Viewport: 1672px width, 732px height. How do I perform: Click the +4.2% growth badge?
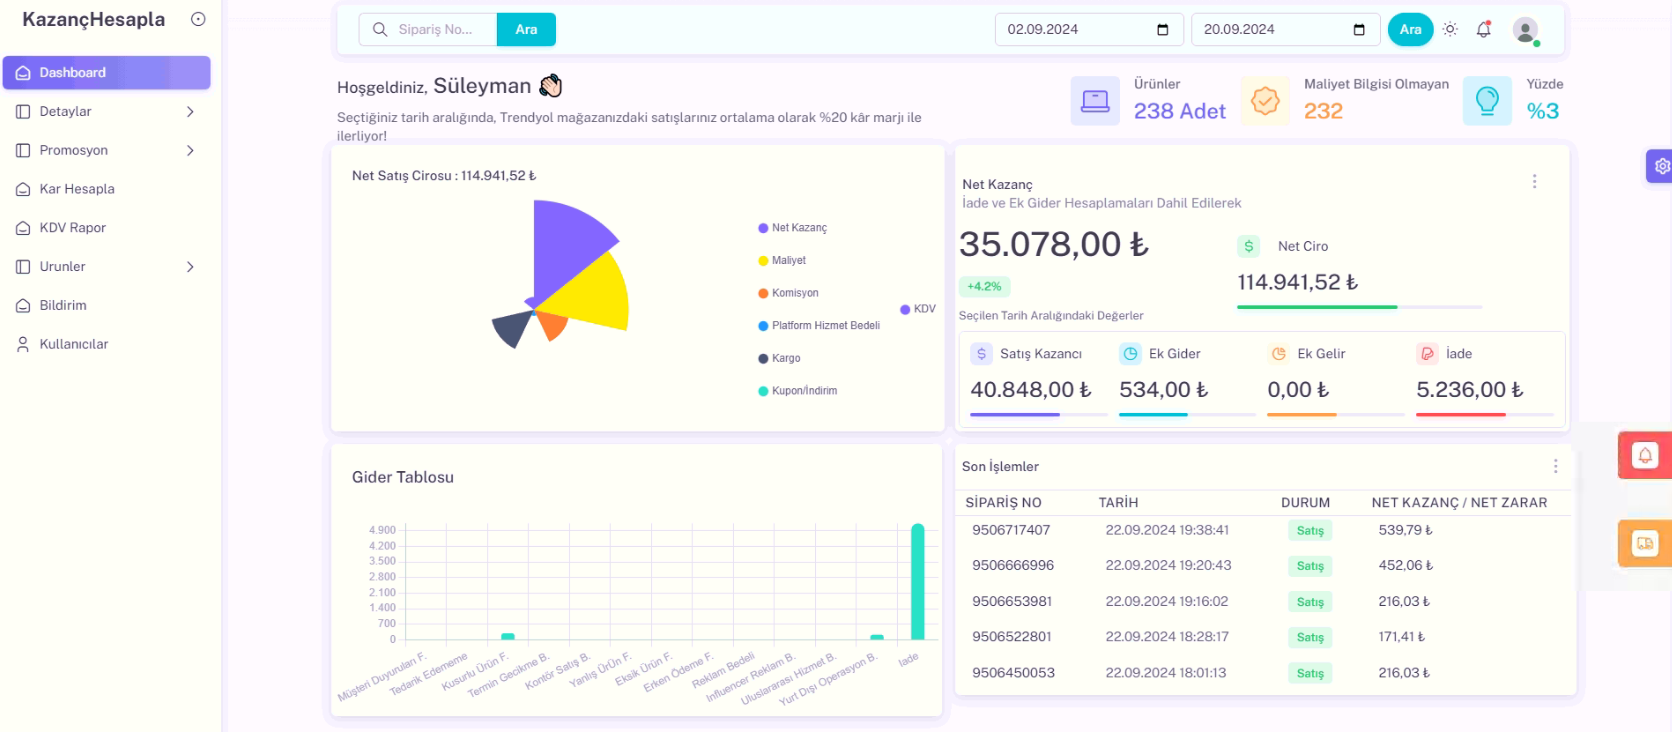pyautogui.click(x=984, y=286)
